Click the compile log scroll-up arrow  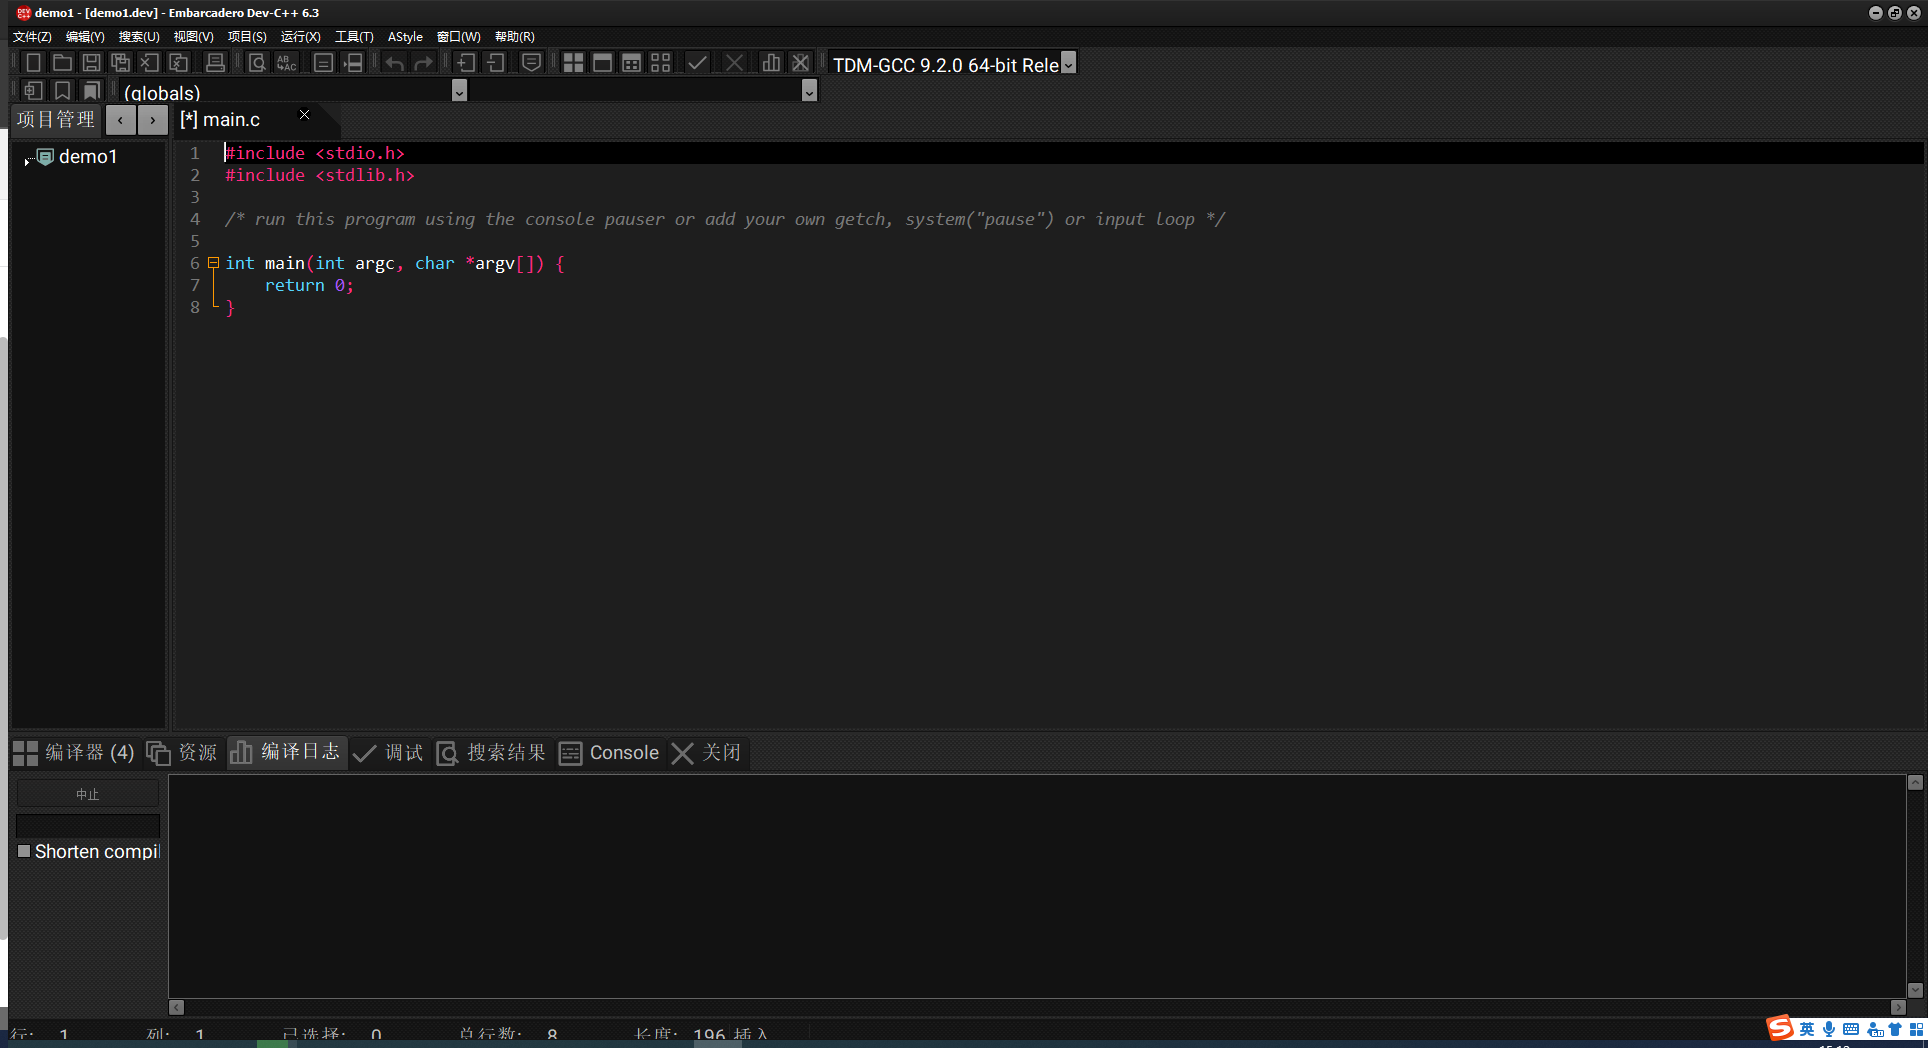pyautogui.click(x=1915, y=783)
